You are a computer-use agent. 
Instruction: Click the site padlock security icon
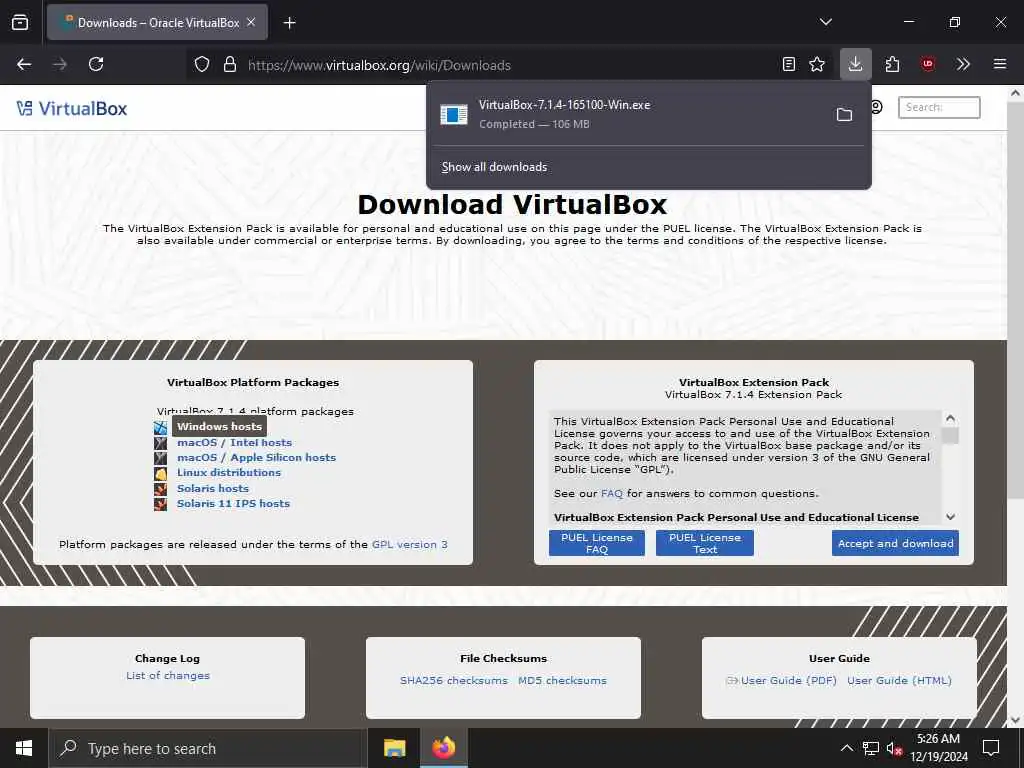(x=229, y=65)
